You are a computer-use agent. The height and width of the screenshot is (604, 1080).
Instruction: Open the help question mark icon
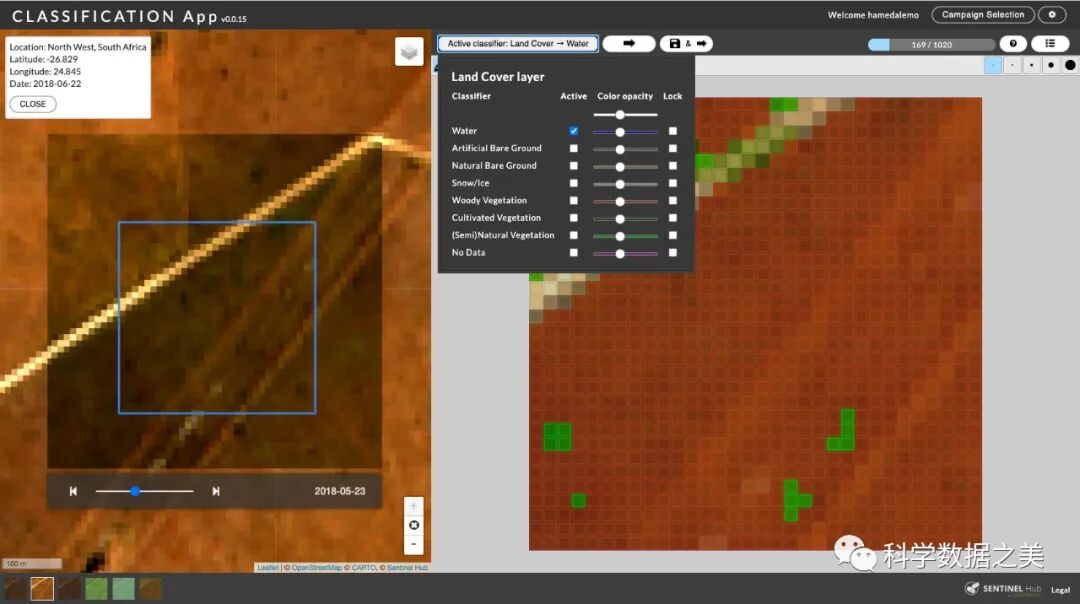(x=1013, y=44)
